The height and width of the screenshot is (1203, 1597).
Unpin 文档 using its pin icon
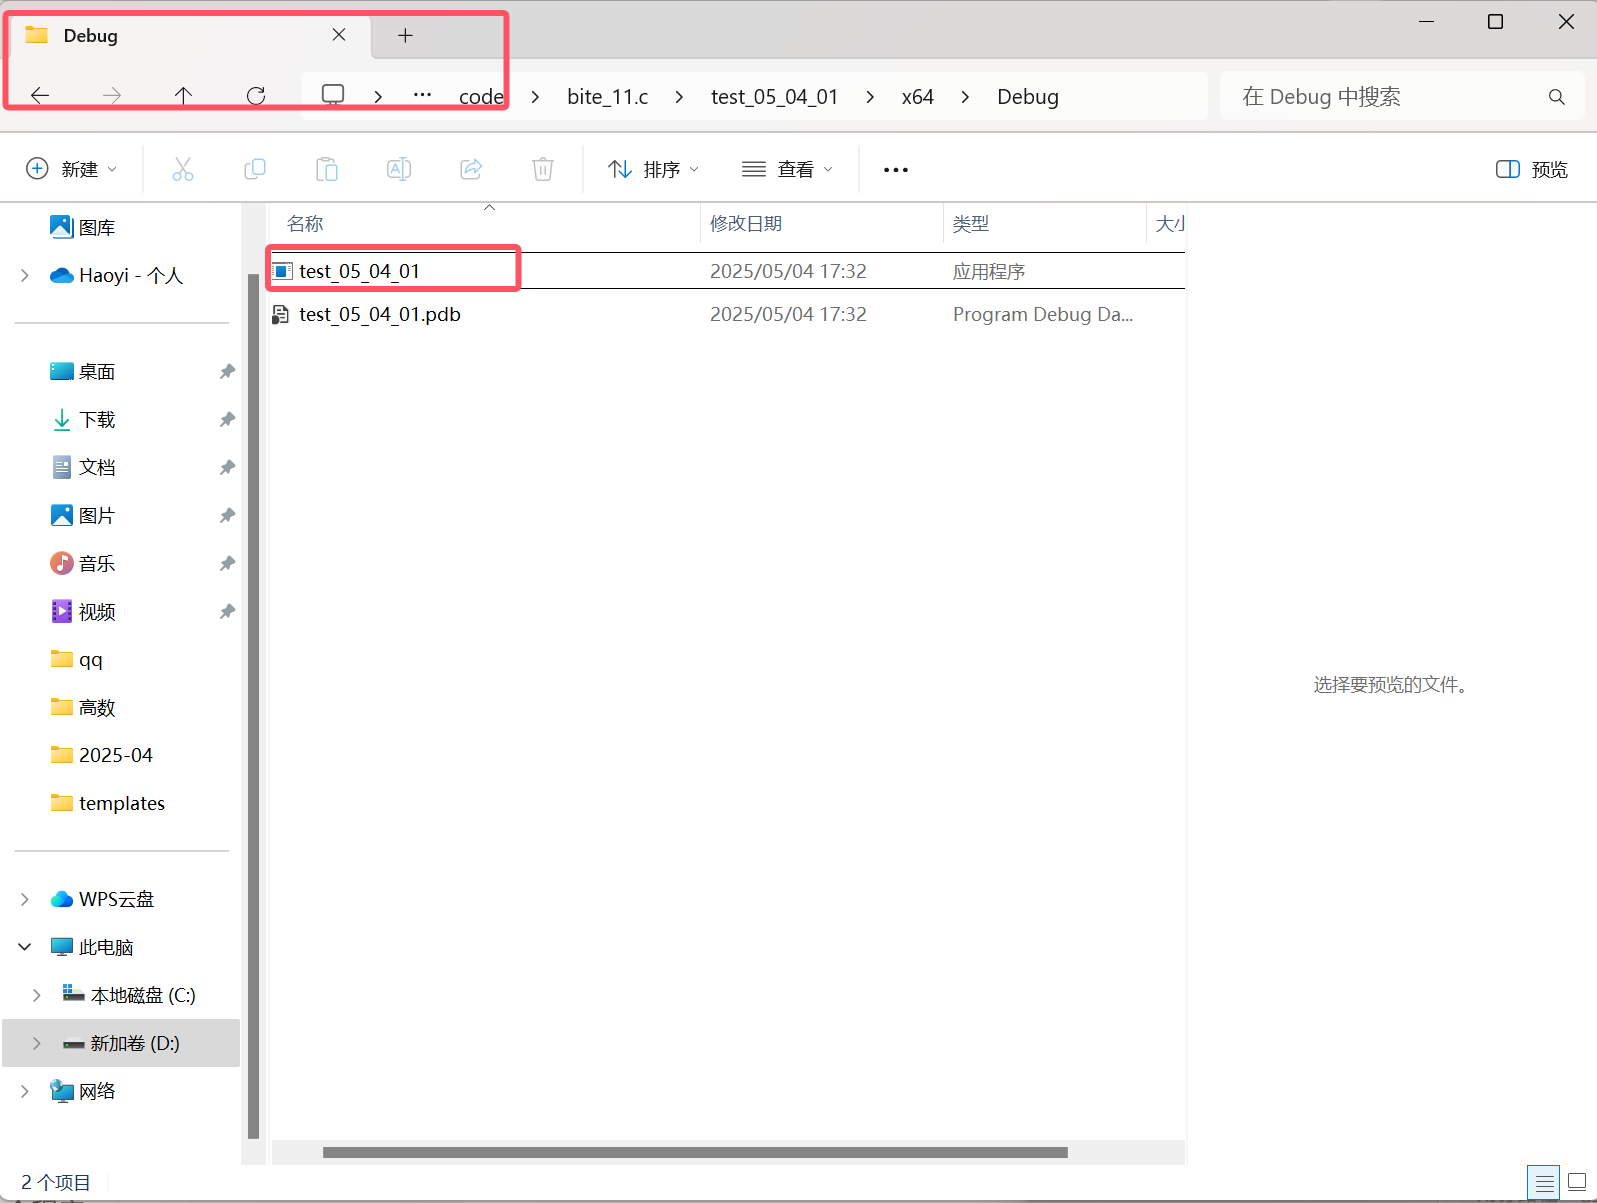click(x=227, y=468)
